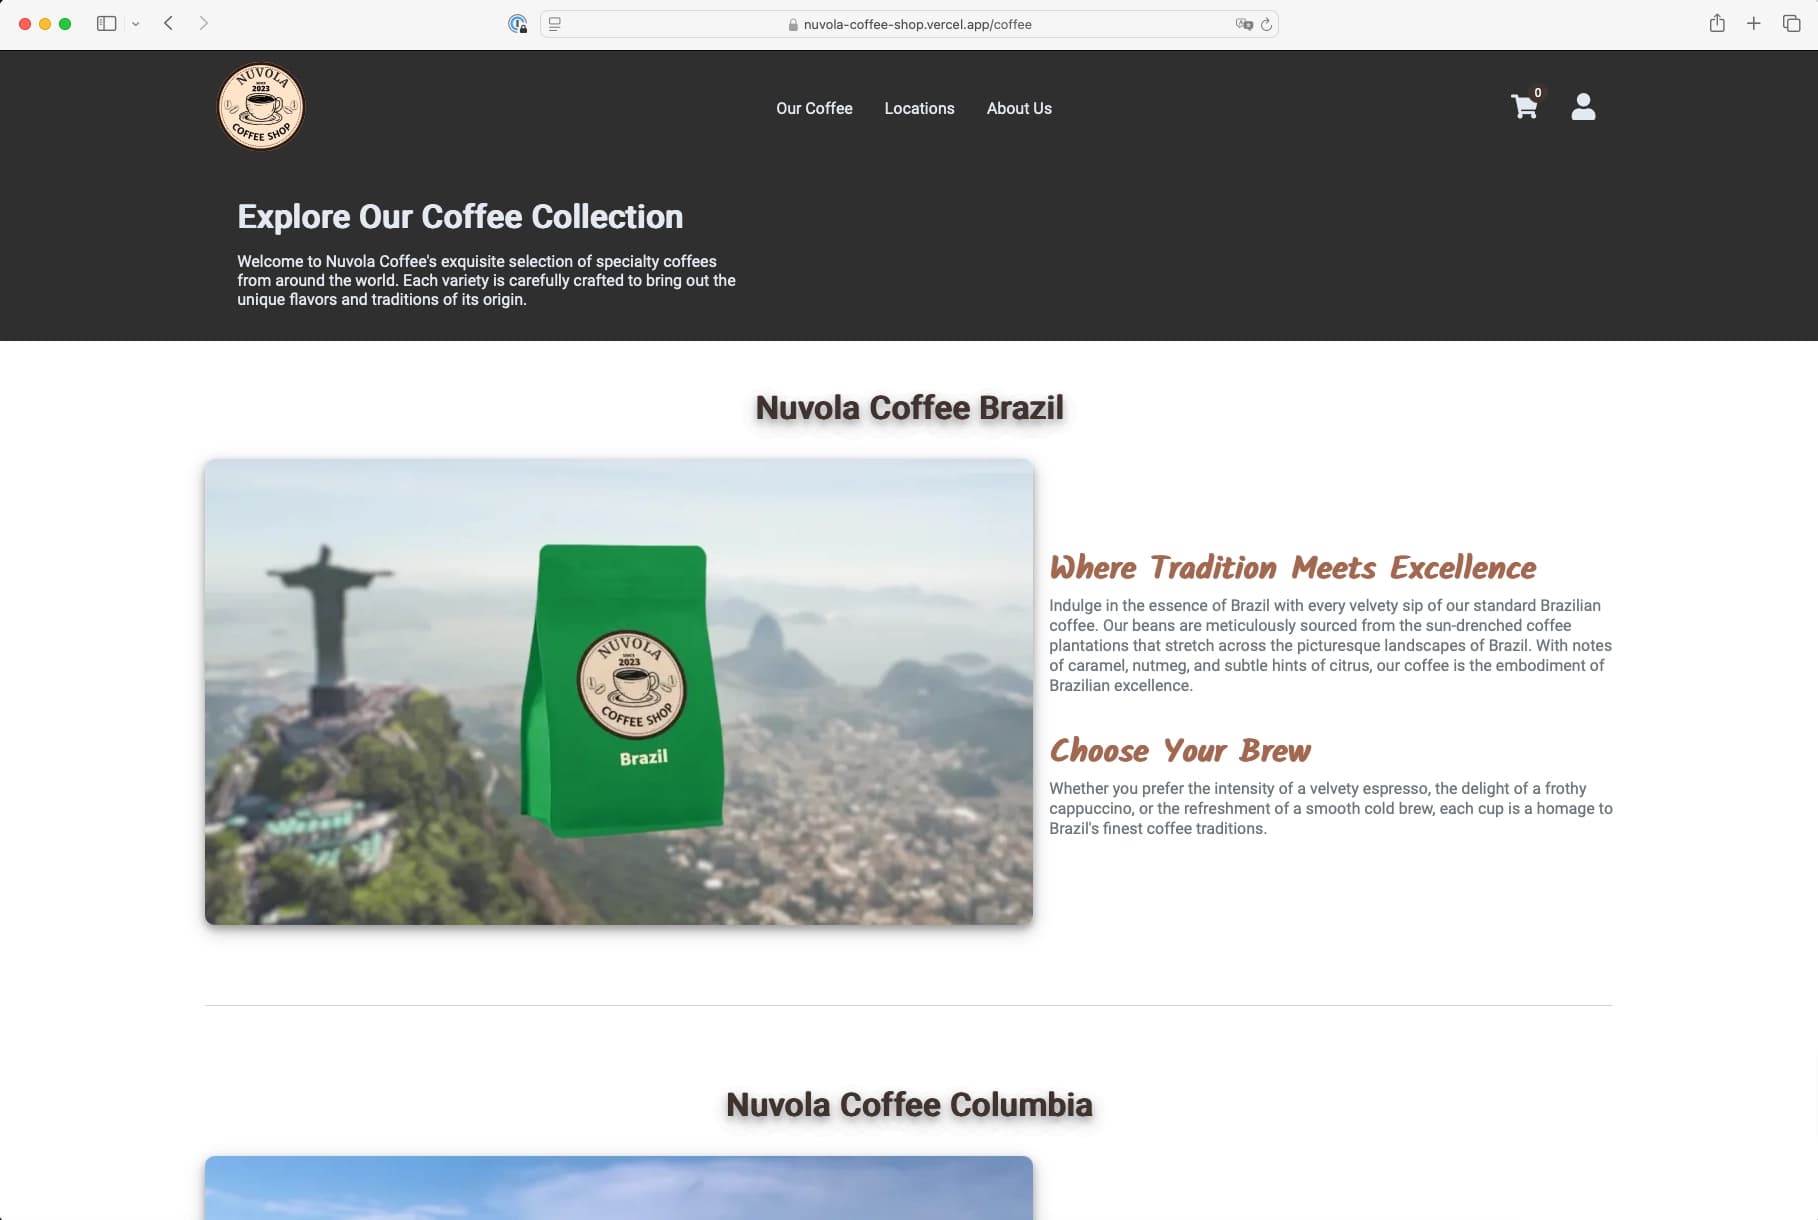Viewport: 1818px width, 1220px height.
Task: Open the Our Coffee menu item
Action: point(814,108)
